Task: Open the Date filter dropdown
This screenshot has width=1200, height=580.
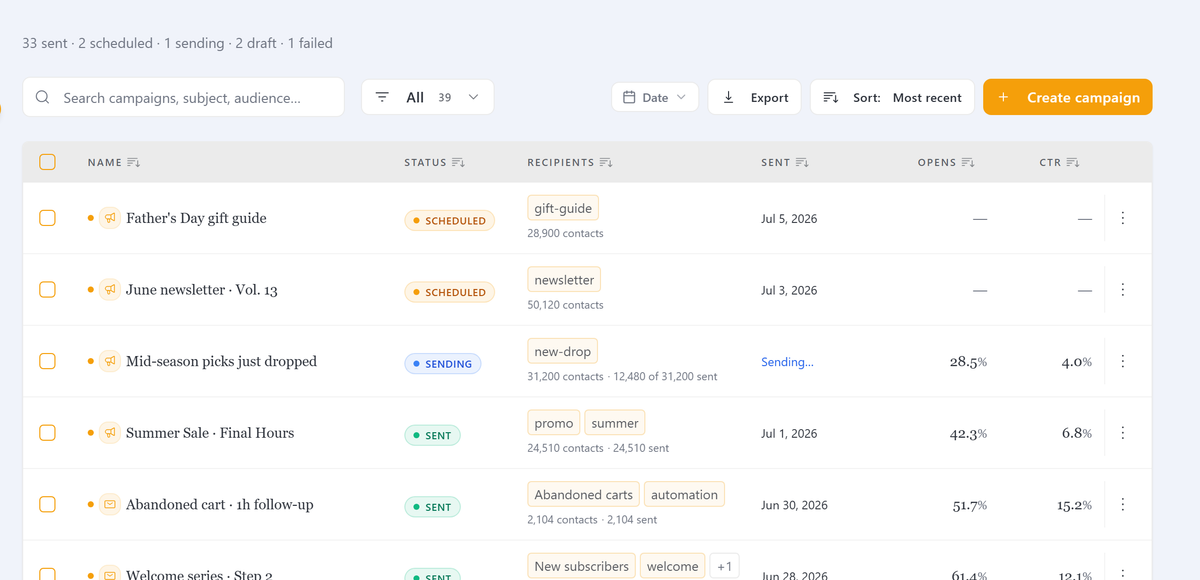Action: (655, 97)
